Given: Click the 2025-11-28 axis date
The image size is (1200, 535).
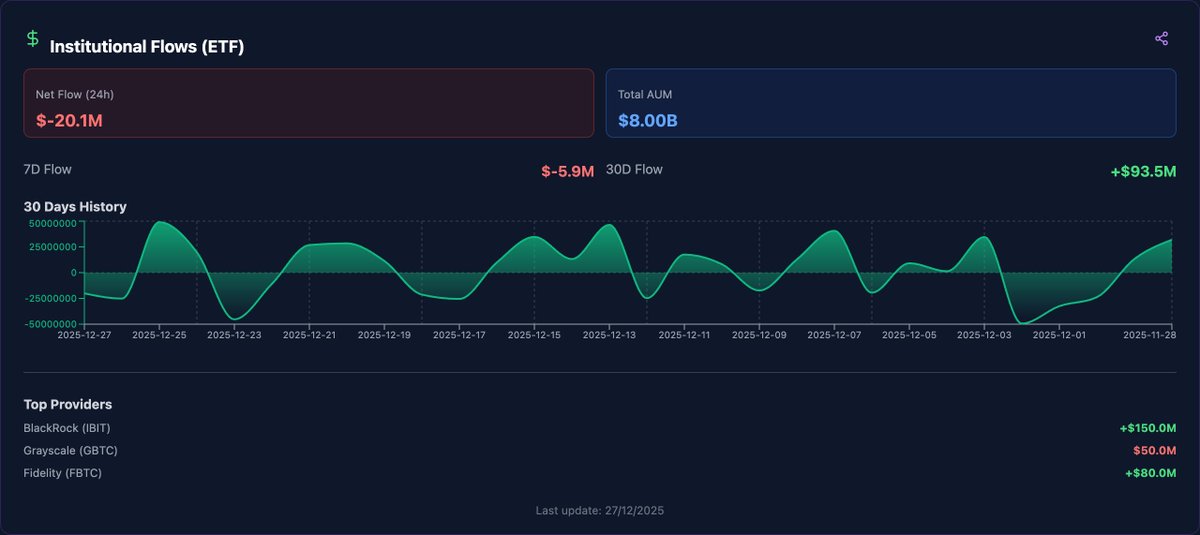Looking at the screenshot, I should (x=1150, y=336).
